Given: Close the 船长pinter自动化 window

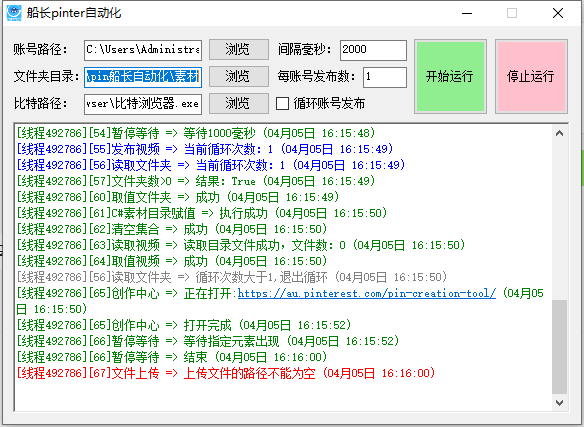Looking at the screenshot, I should (x=558, y=13).
